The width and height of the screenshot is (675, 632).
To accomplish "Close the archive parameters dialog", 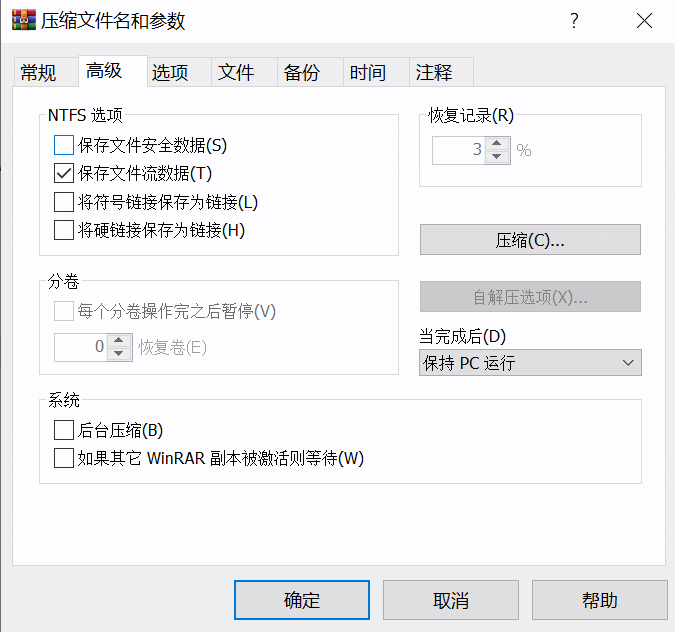I will (644, 21).
